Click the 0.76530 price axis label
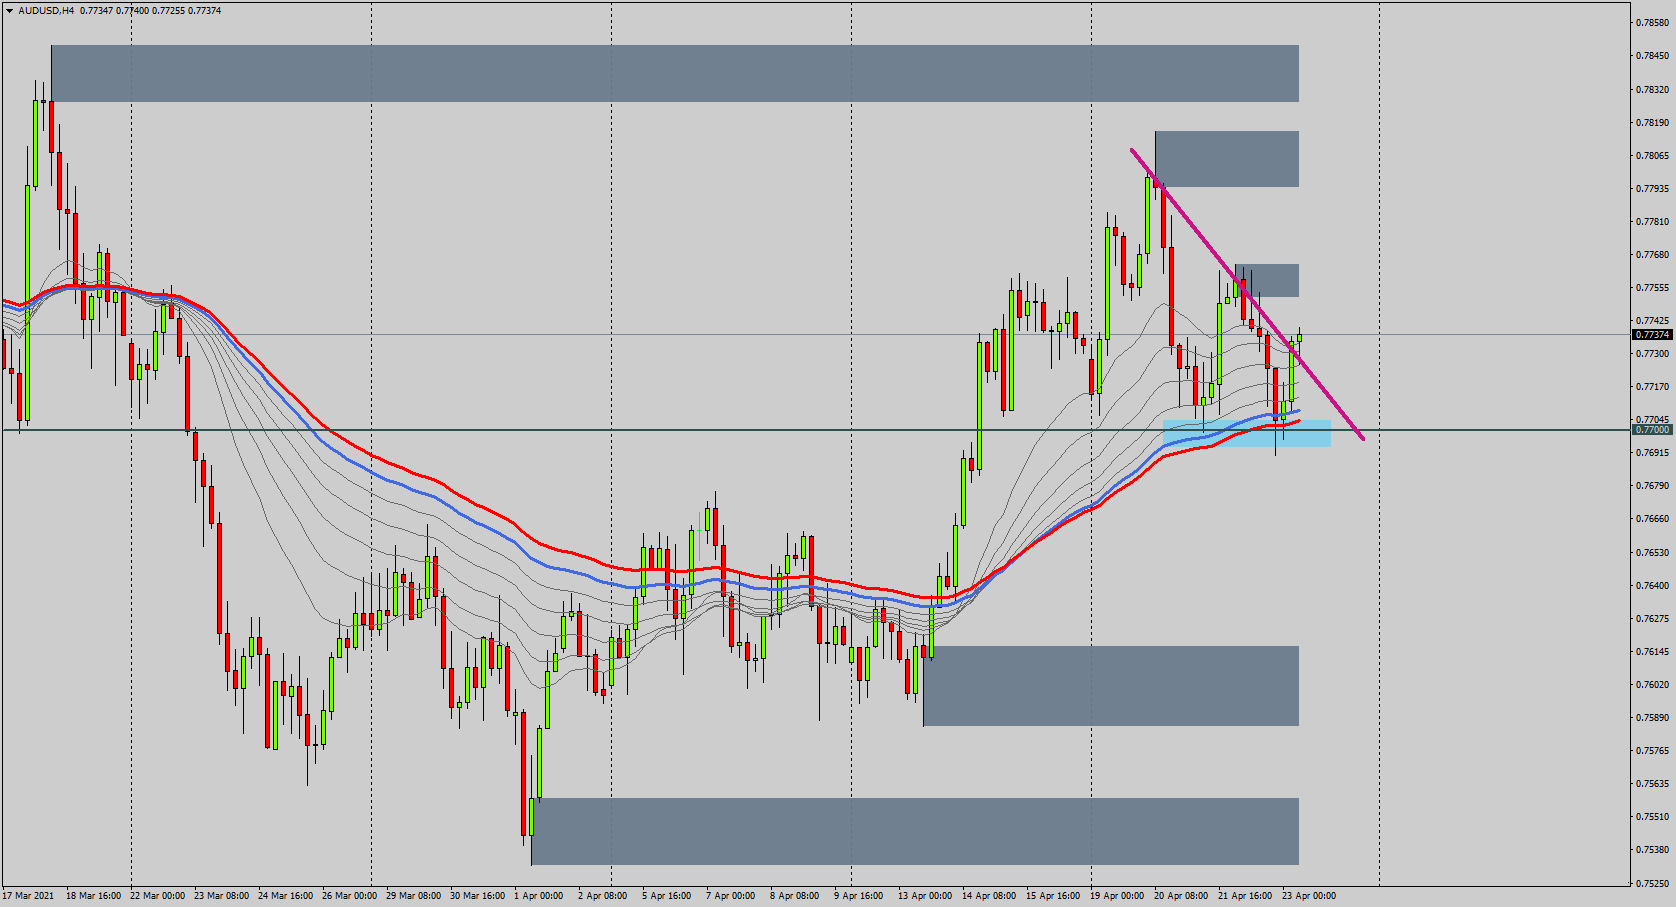Screen dimensions: 1676x907 coord(1652,553)
